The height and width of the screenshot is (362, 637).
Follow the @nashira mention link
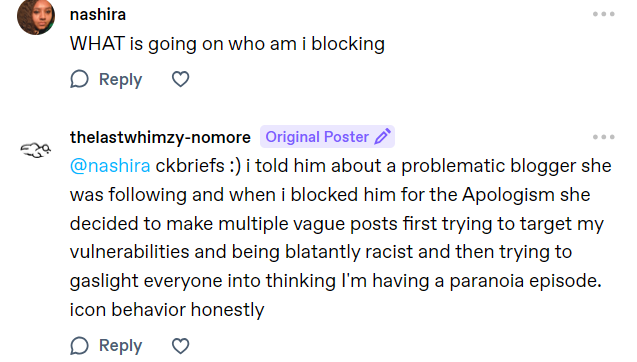tap(110, 166)
